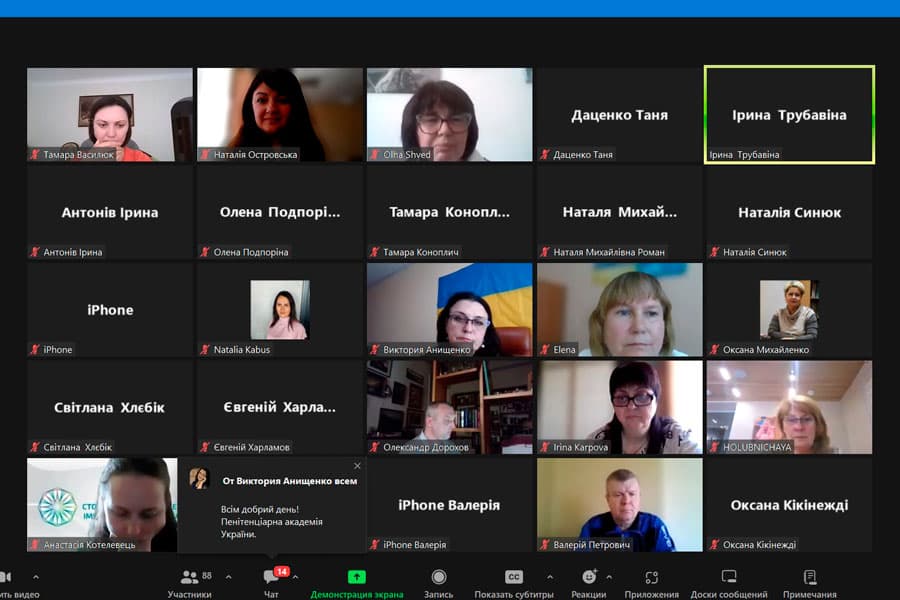The height and width of the screenshot is (600, 900).
Task: Select Антонів Ірина participant tile
Action: [x=110, y=212]
